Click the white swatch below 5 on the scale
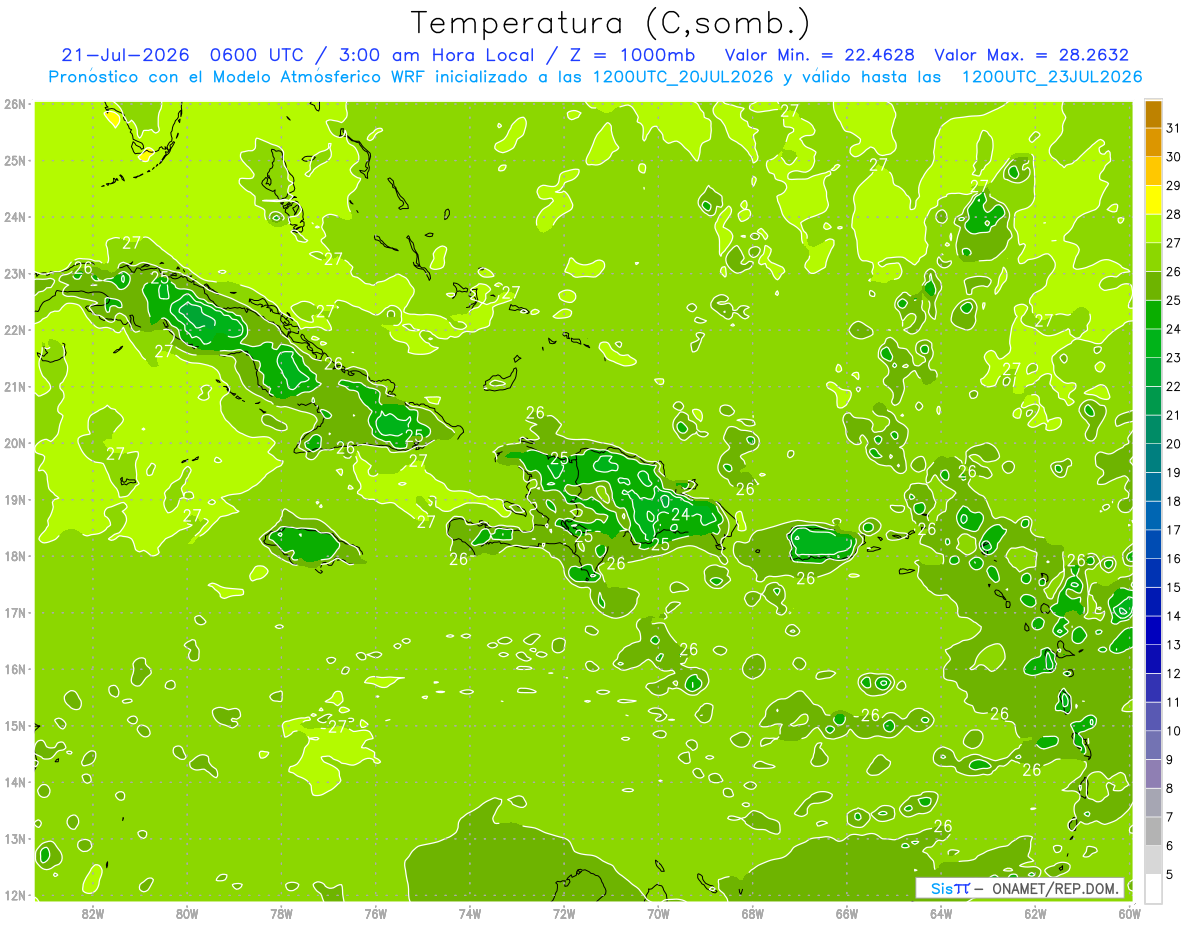This screenshot has height=927, width=1200. 1153,888
